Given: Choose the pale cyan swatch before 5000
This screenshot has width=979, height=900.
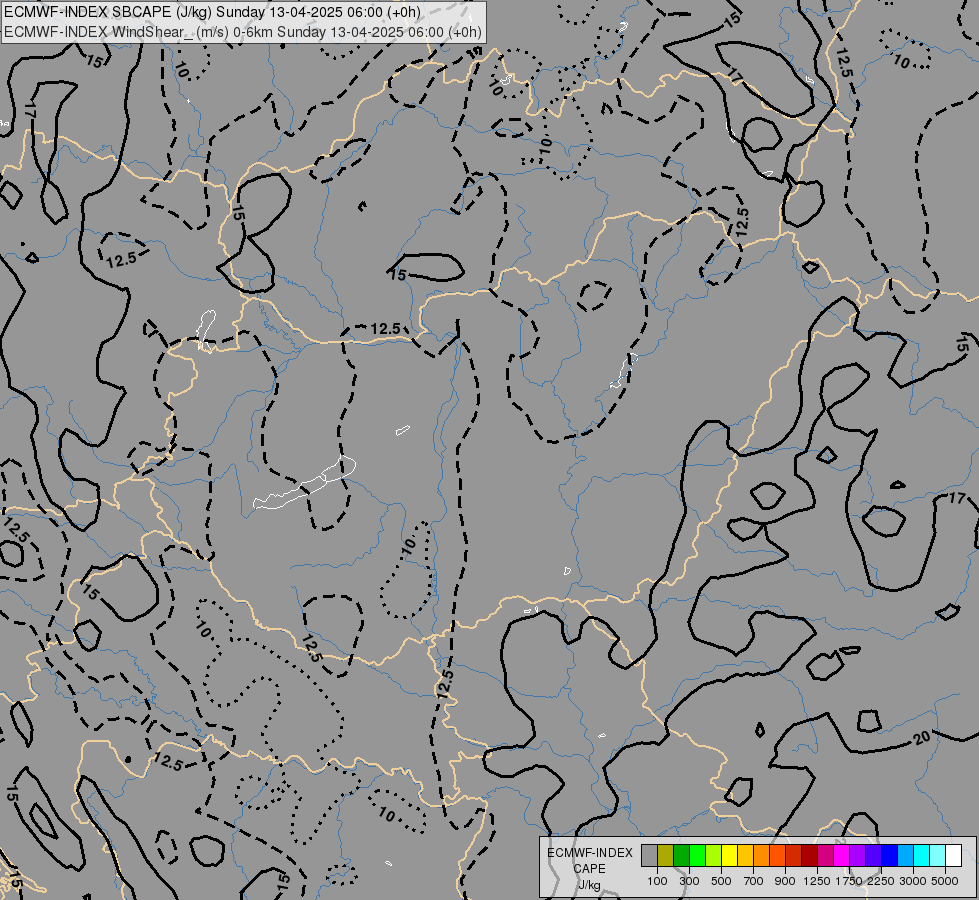Looking at the screenshot, I should 938,856.
